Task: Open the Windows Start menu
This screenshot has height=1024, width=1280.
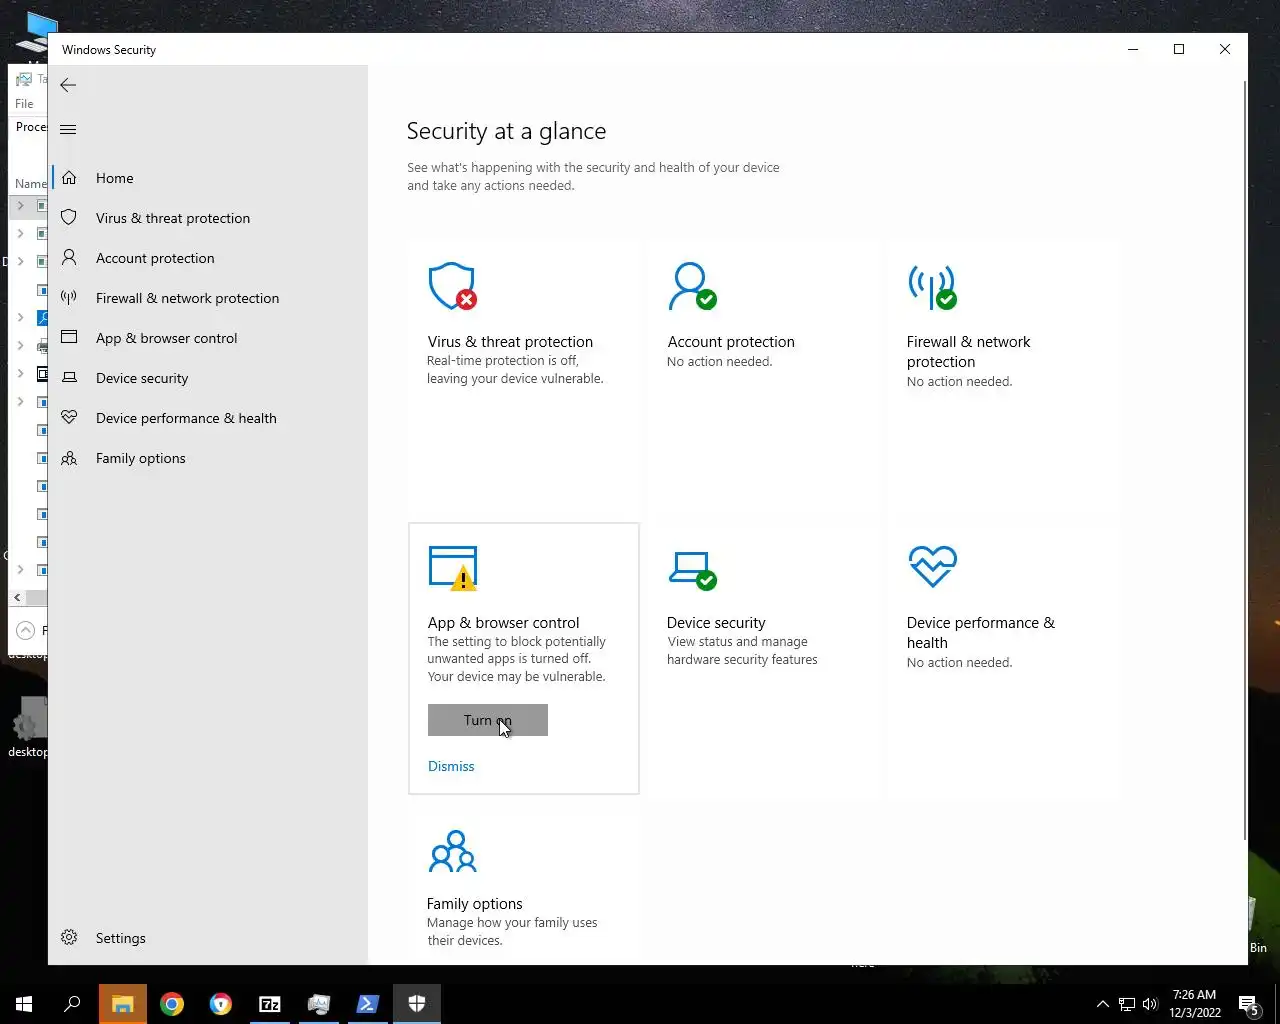Action: click(24, 1004)
